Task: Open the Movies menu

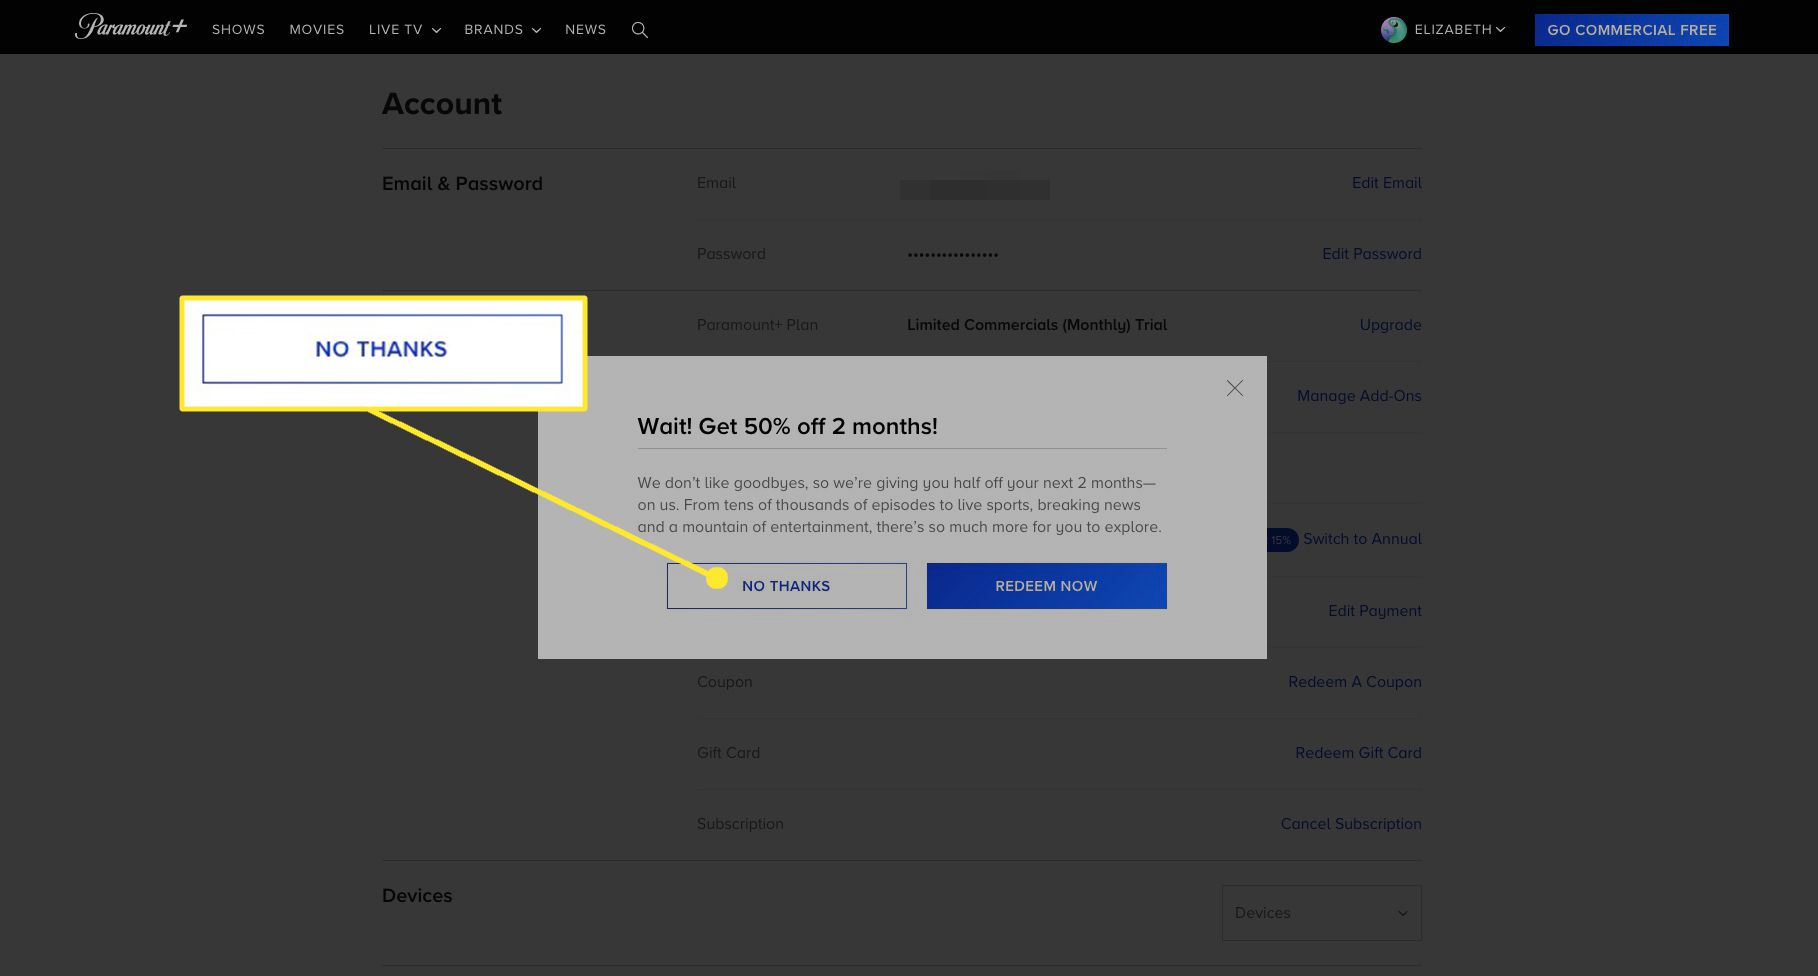Action: pyautogui.click(x=317, y=30)
